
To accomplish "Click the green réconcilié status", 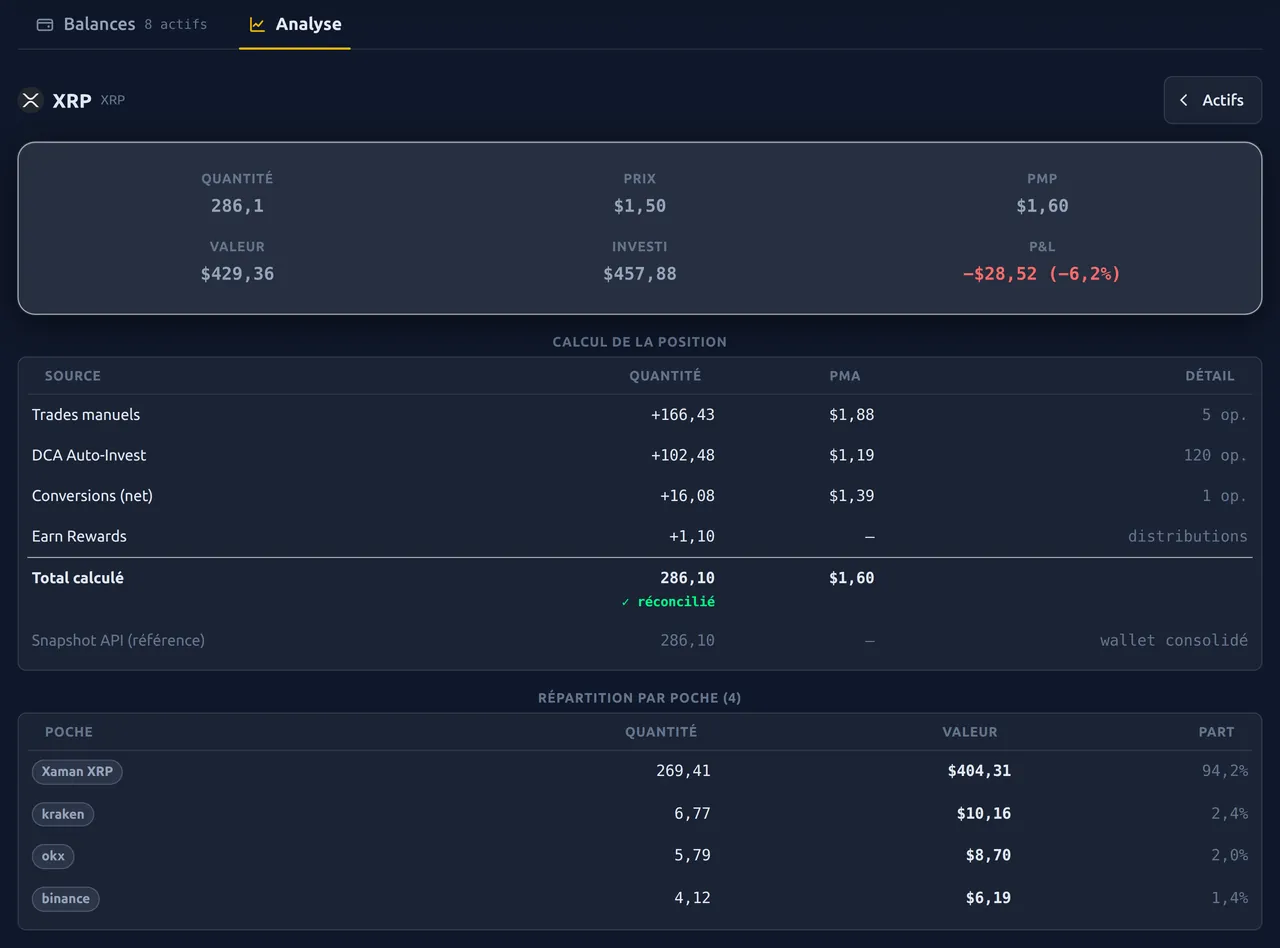I will pos(668,602).
